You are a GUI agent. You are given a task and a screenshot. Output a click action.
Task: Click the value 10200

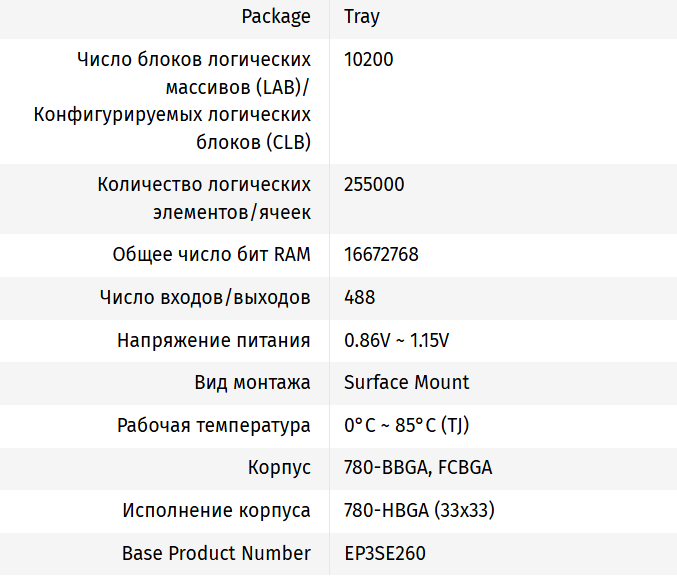(368, 60)
